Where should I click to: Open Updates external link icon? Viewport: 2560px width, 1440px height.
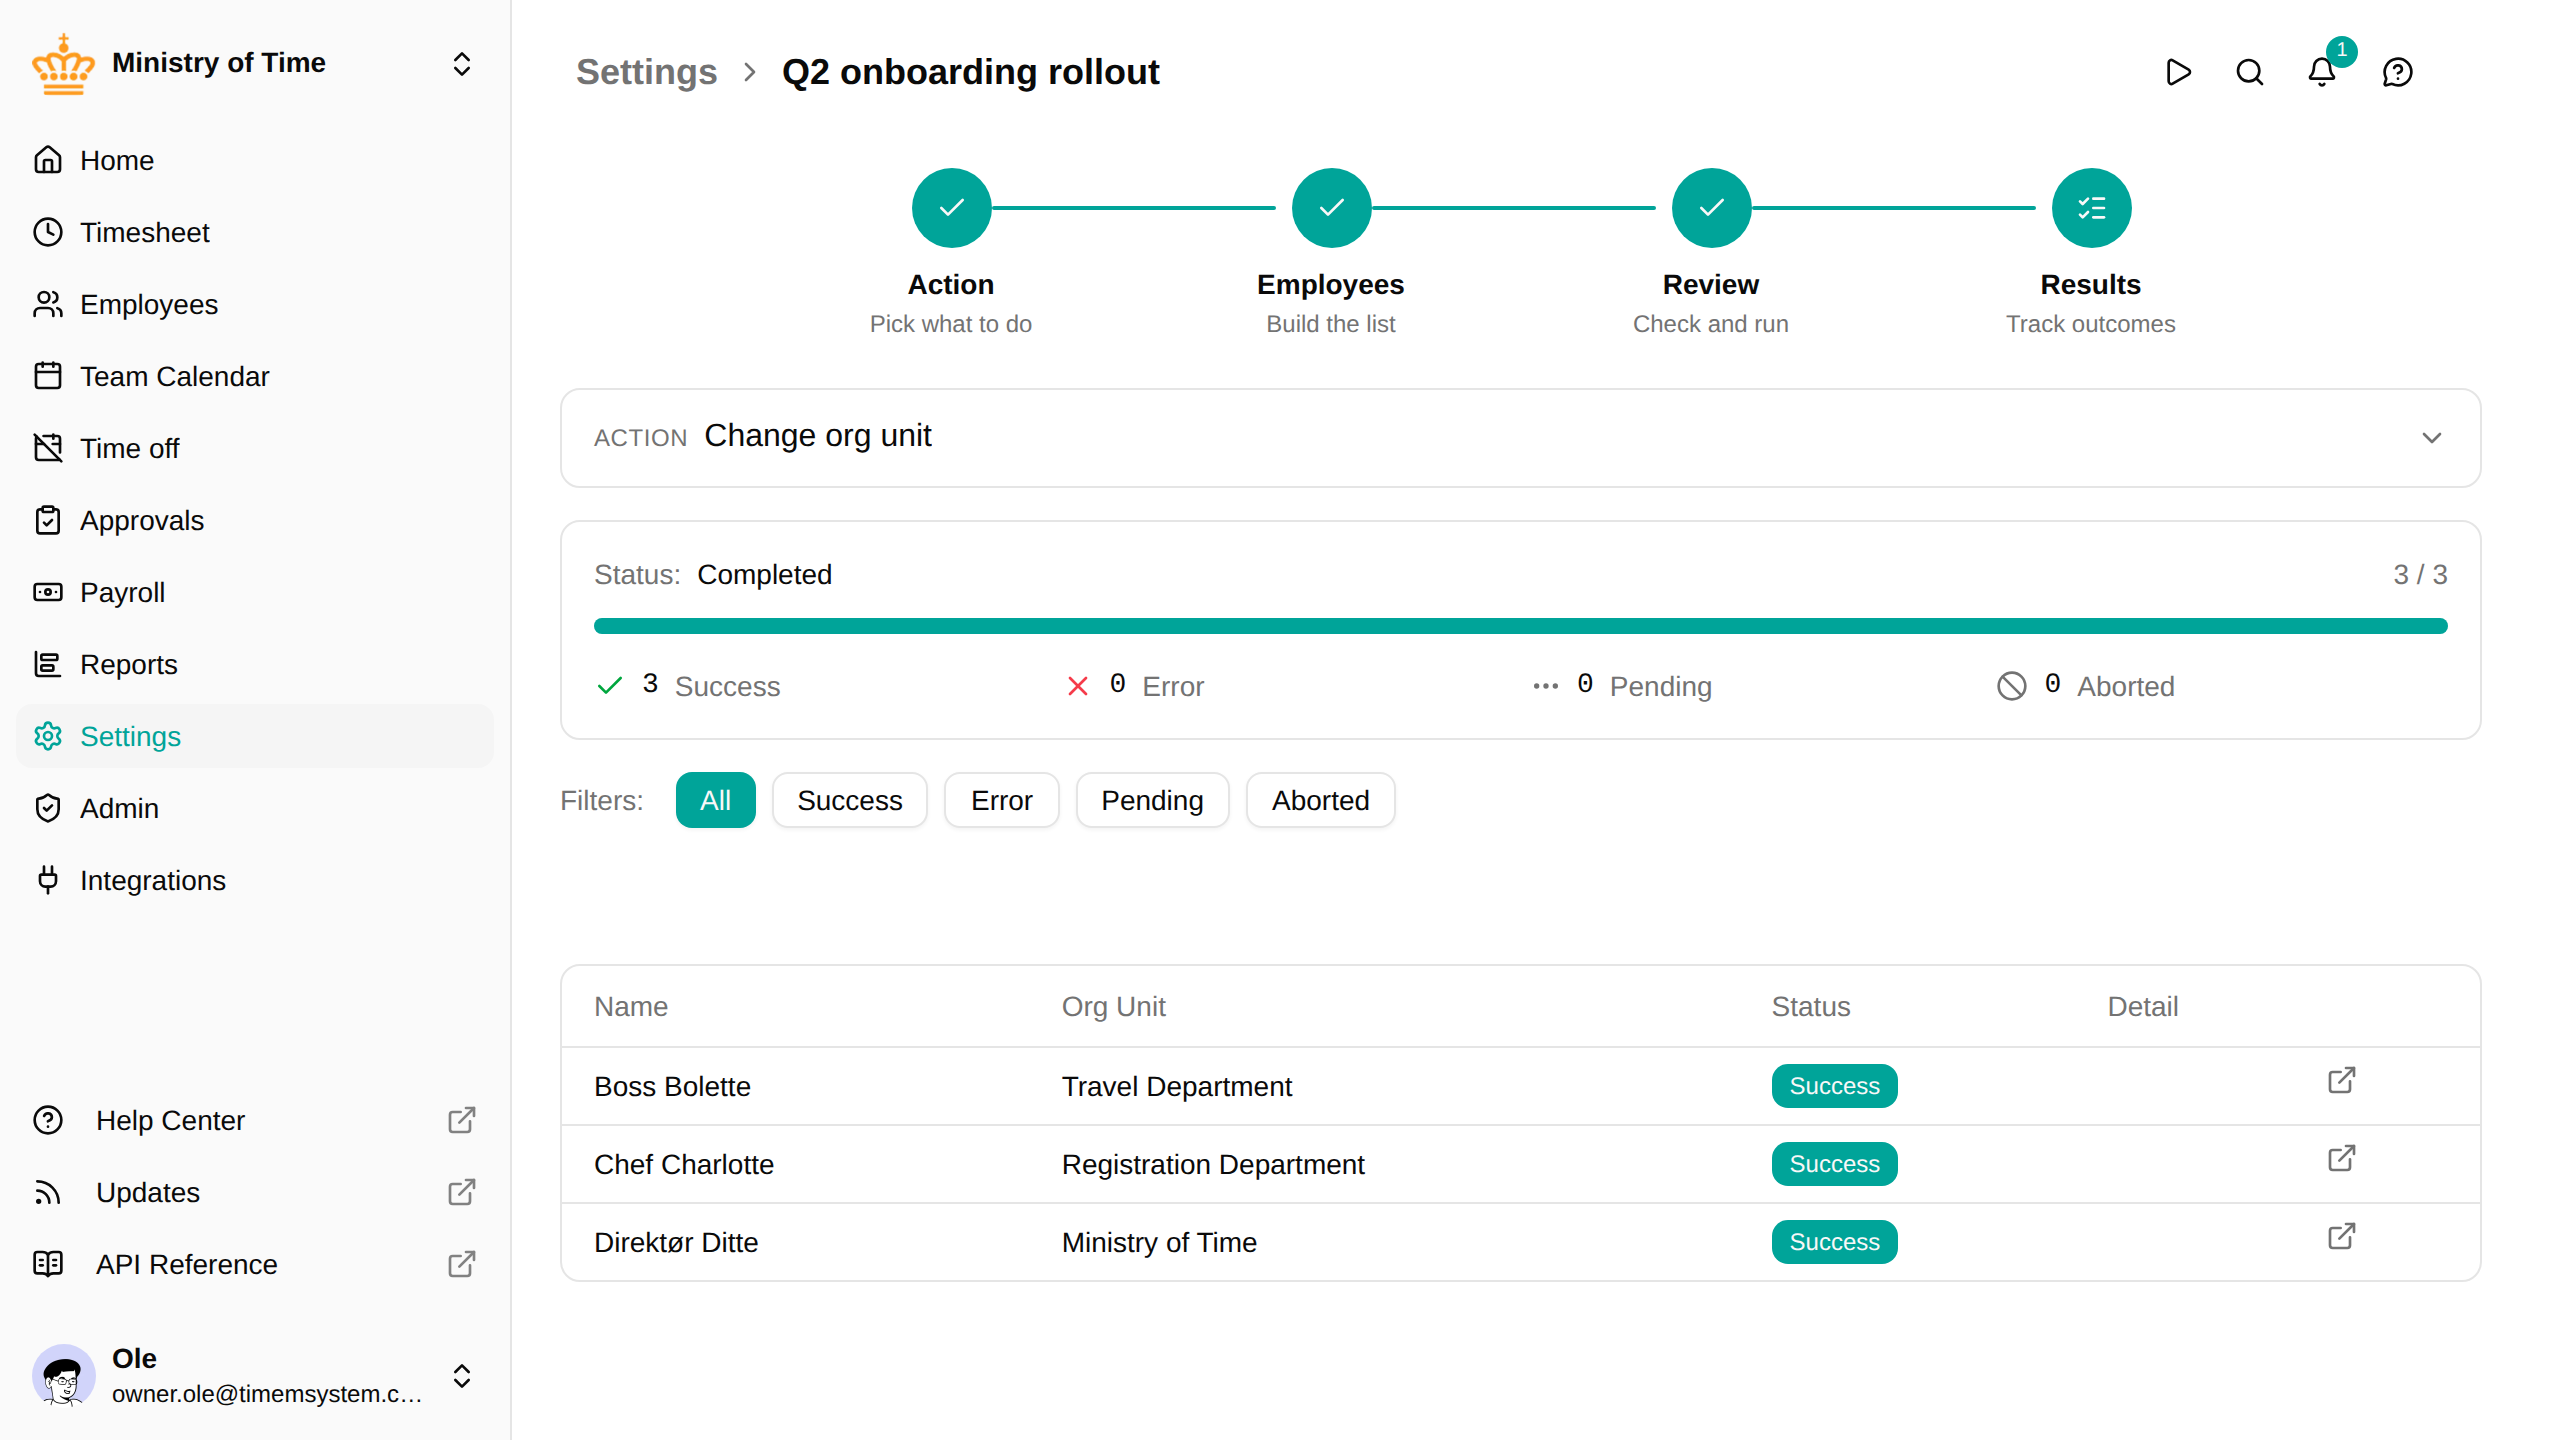pyautogui.click(x=461, y=1192)
